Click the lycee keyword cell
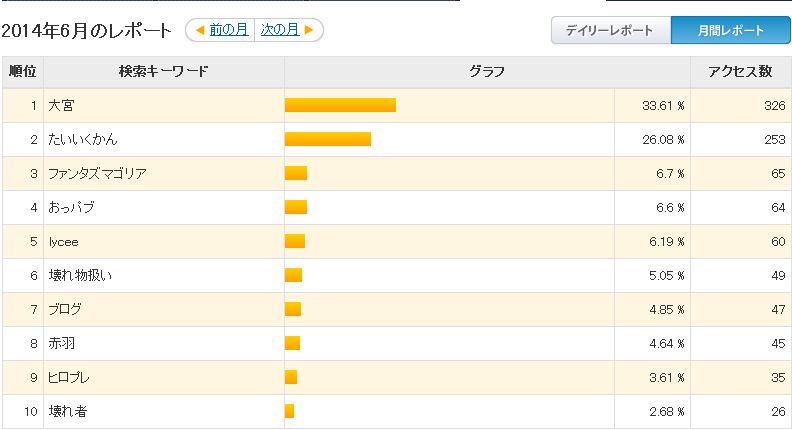Viewport: 792px width, 430px height. pos(164,242)
